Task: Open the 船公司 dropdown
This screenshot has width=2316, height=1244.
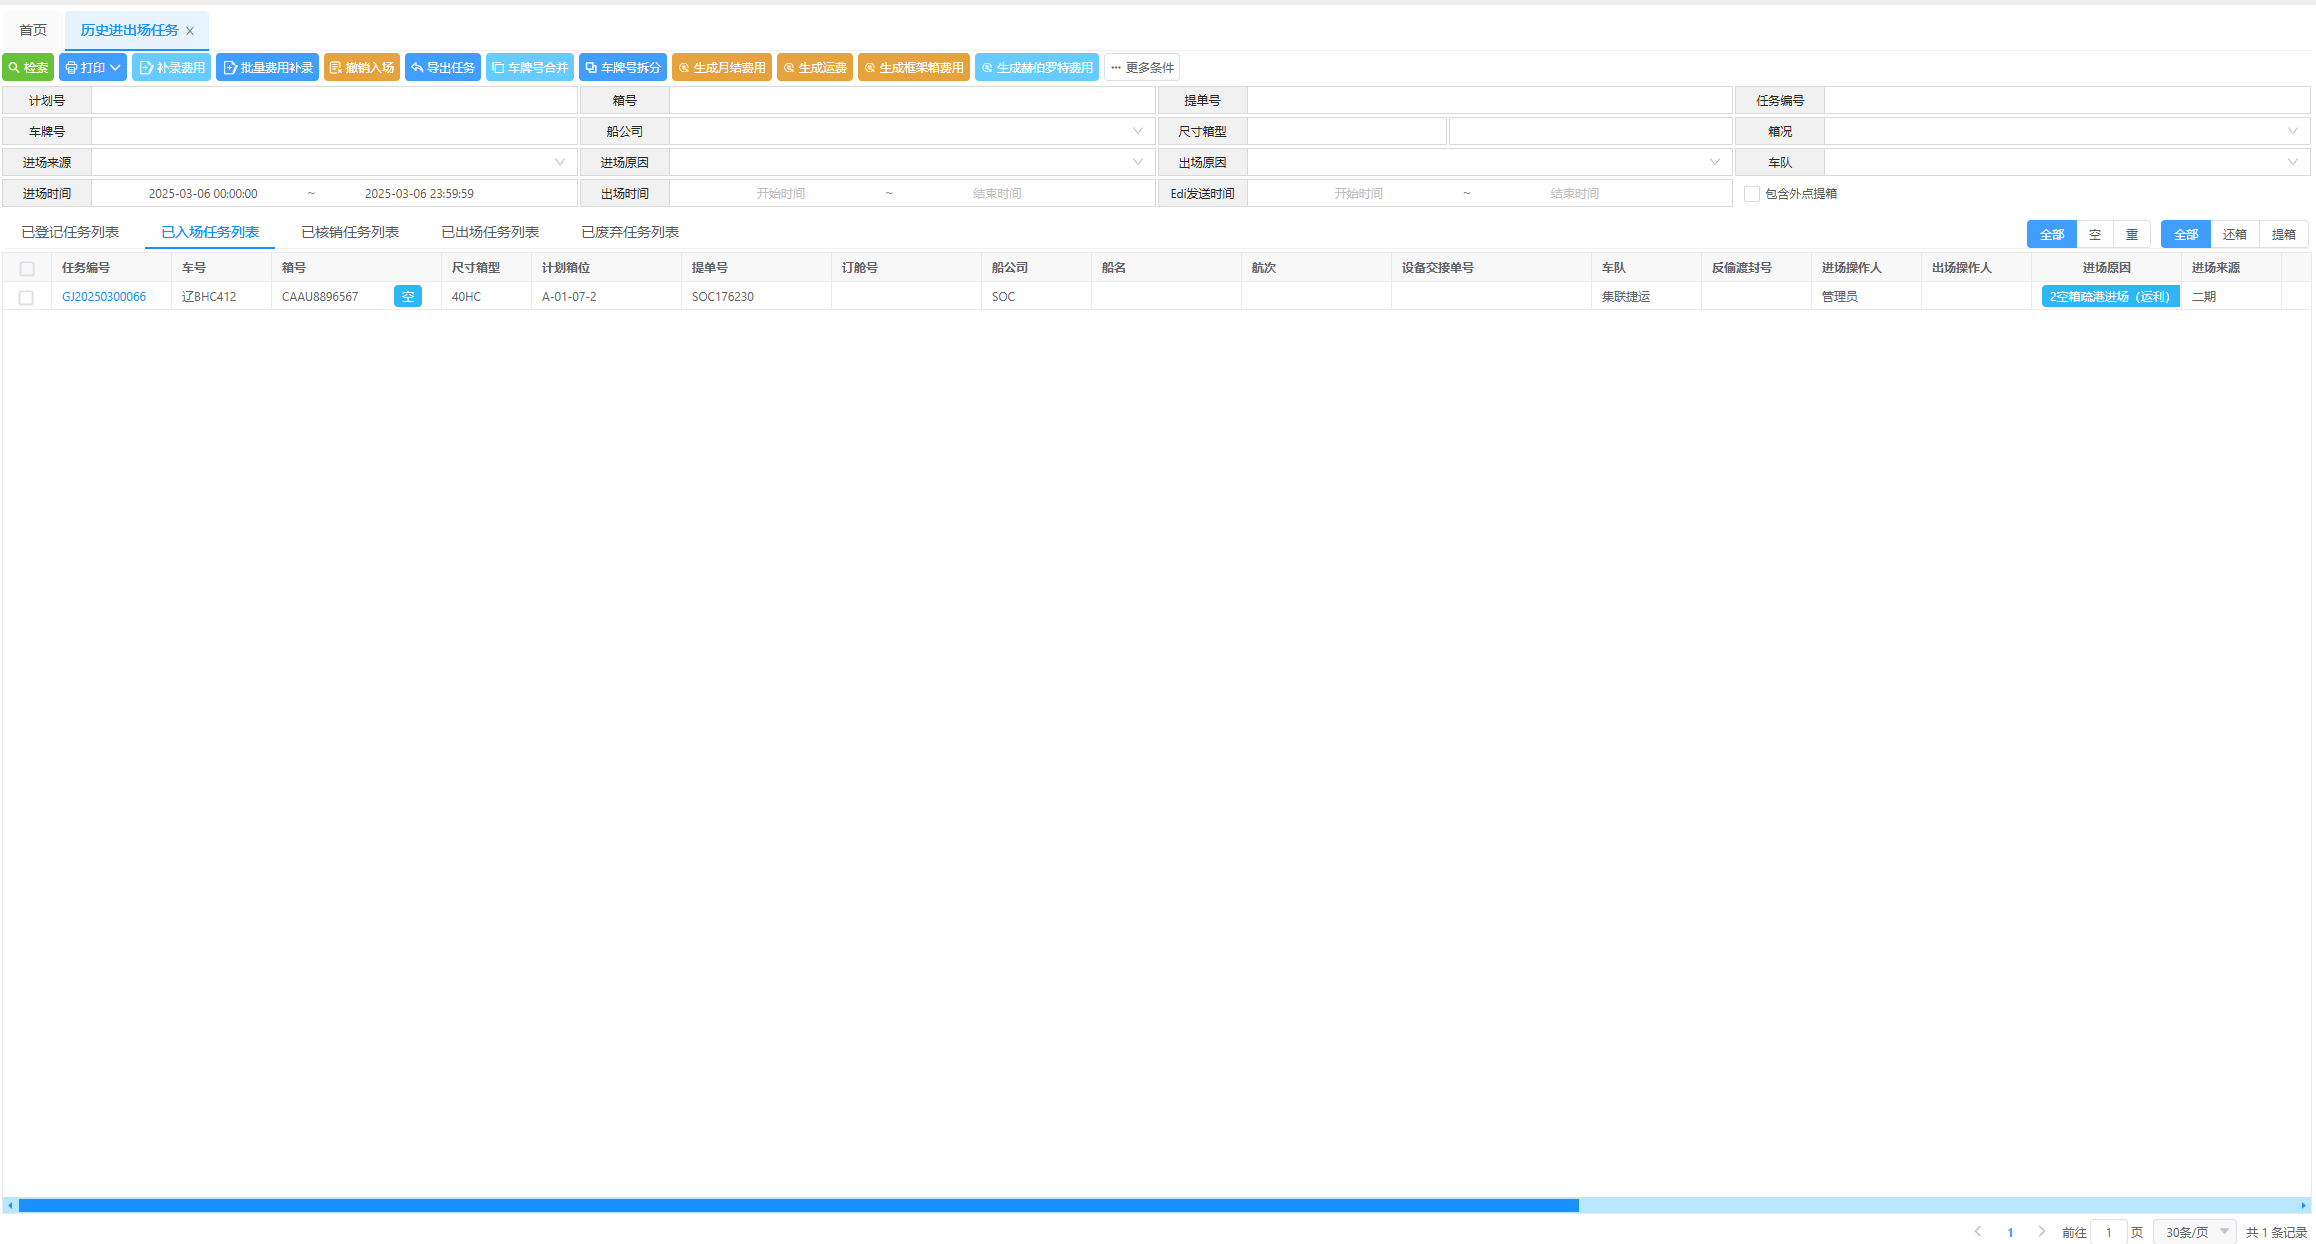Action: [911, 132]
